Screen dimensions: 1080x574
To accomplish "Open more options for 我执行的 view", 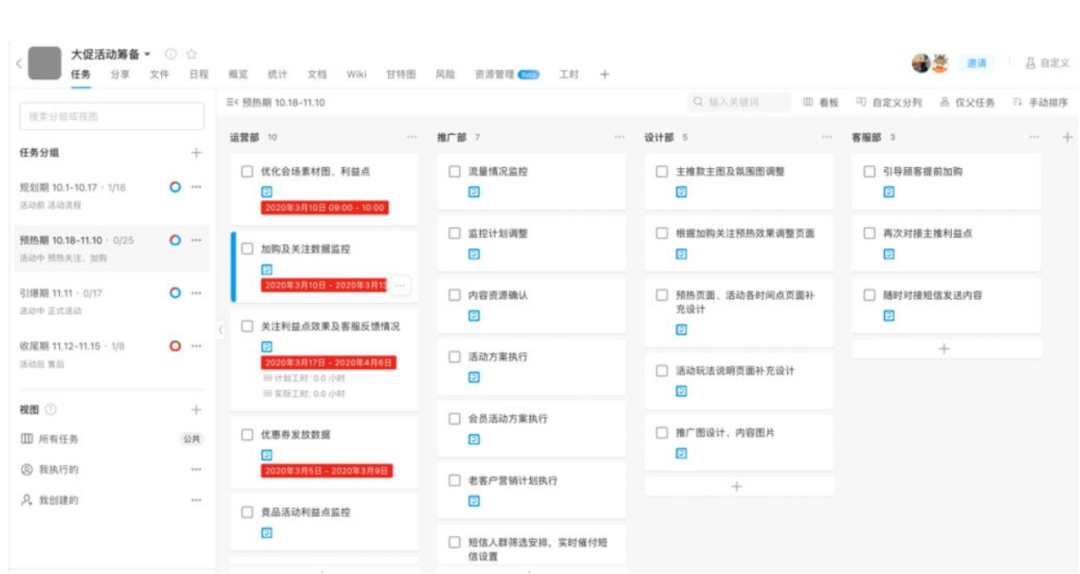I will [196, 469].
